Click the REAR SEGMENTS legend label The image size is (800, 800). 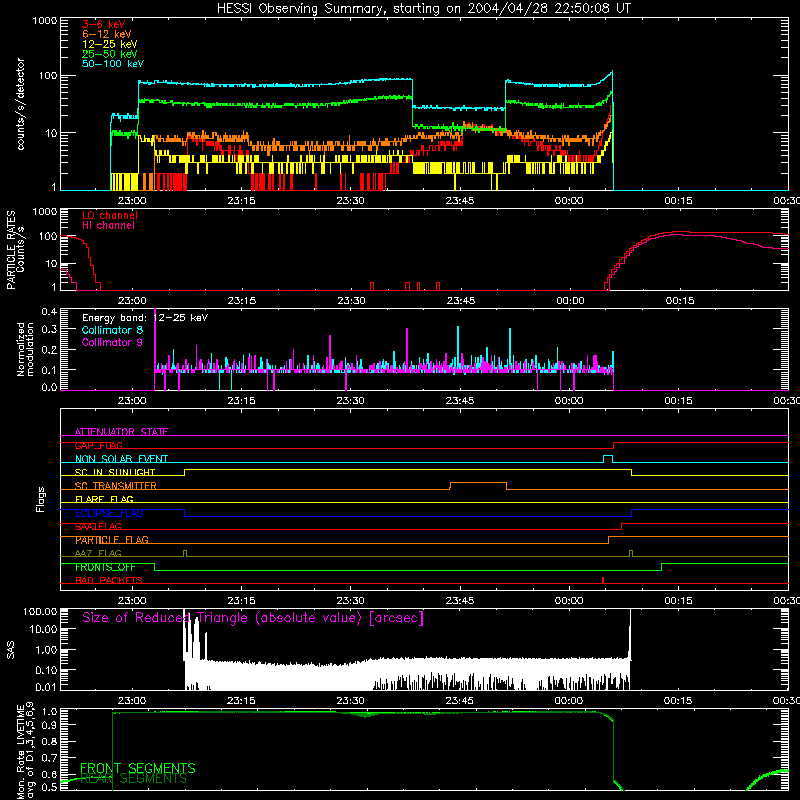point(134,779)
